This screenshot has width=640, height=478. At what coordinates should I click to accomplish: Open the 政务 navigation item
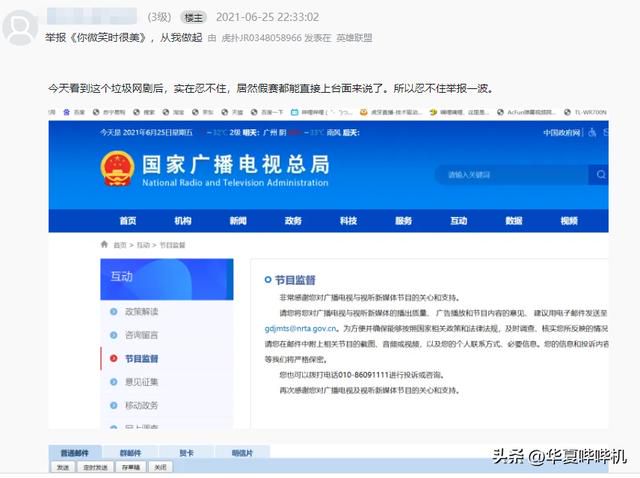click(293, 221)
